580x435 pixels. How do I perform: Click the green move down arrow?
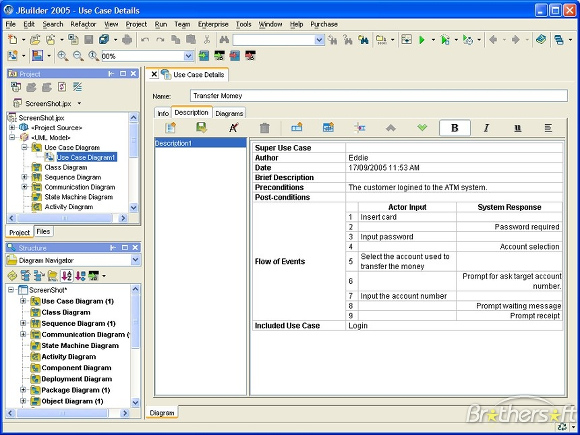(422, 128)
